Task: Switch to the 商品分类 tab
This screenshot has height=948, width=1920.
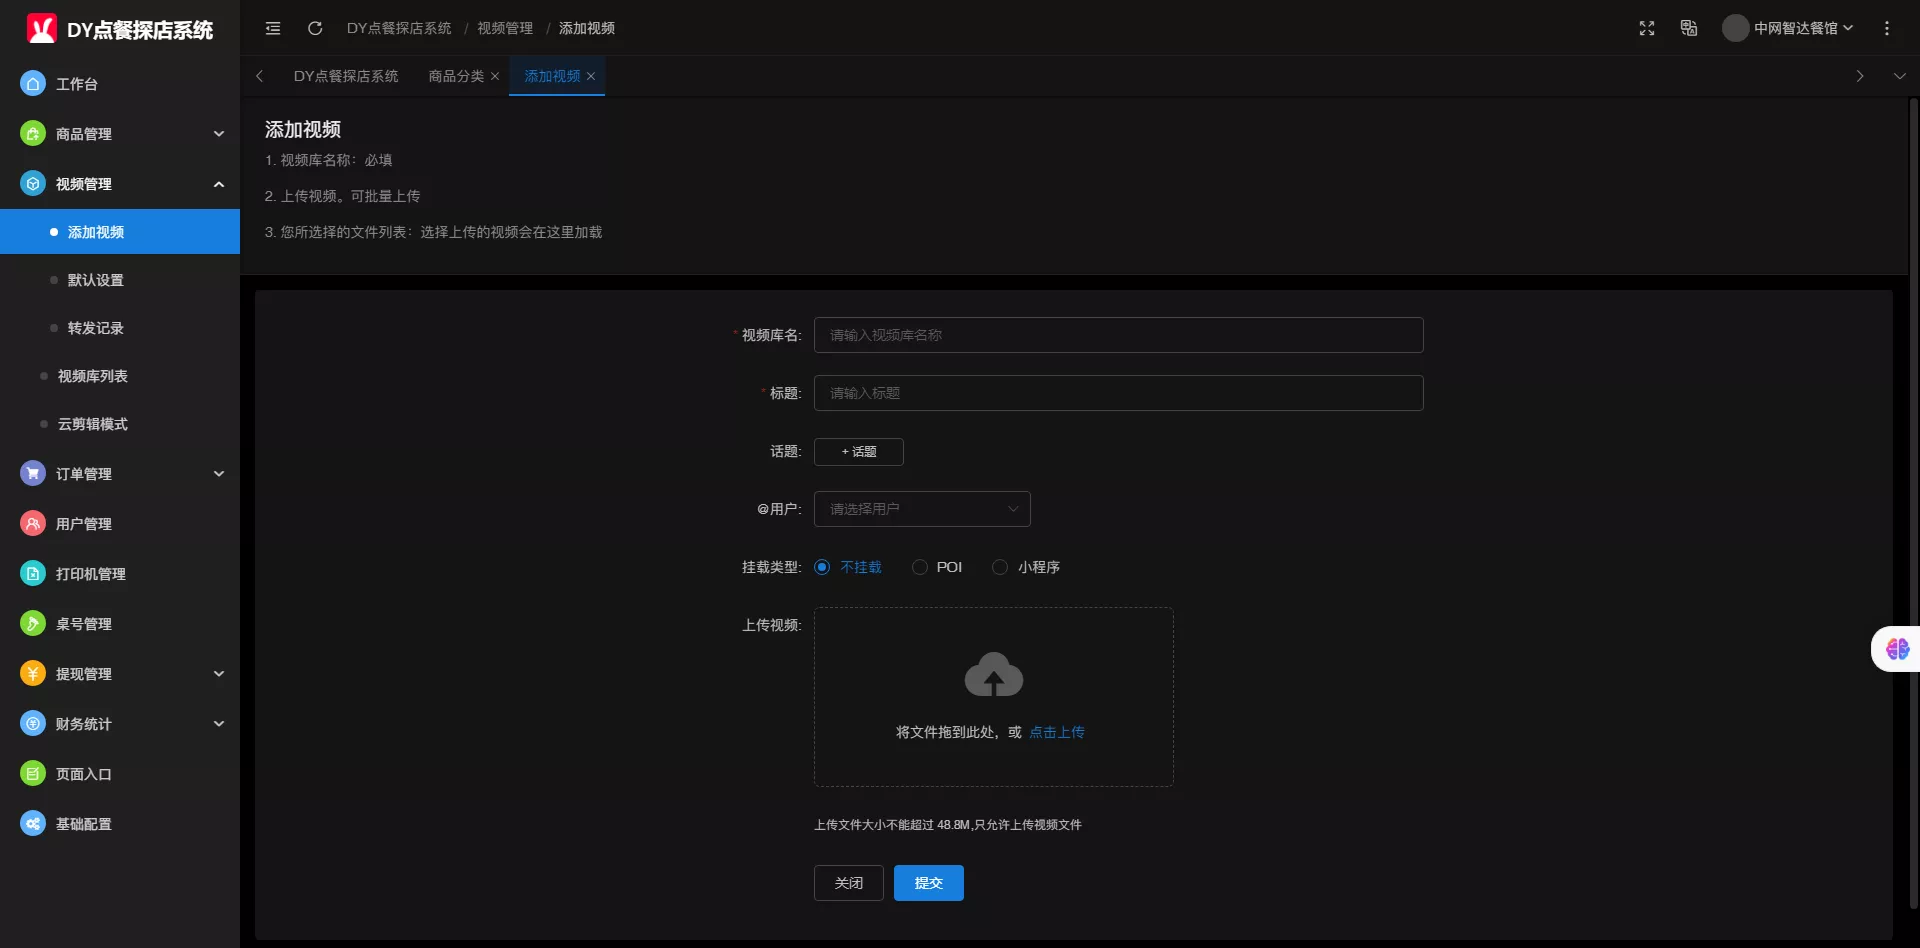Action: [456, 76]
